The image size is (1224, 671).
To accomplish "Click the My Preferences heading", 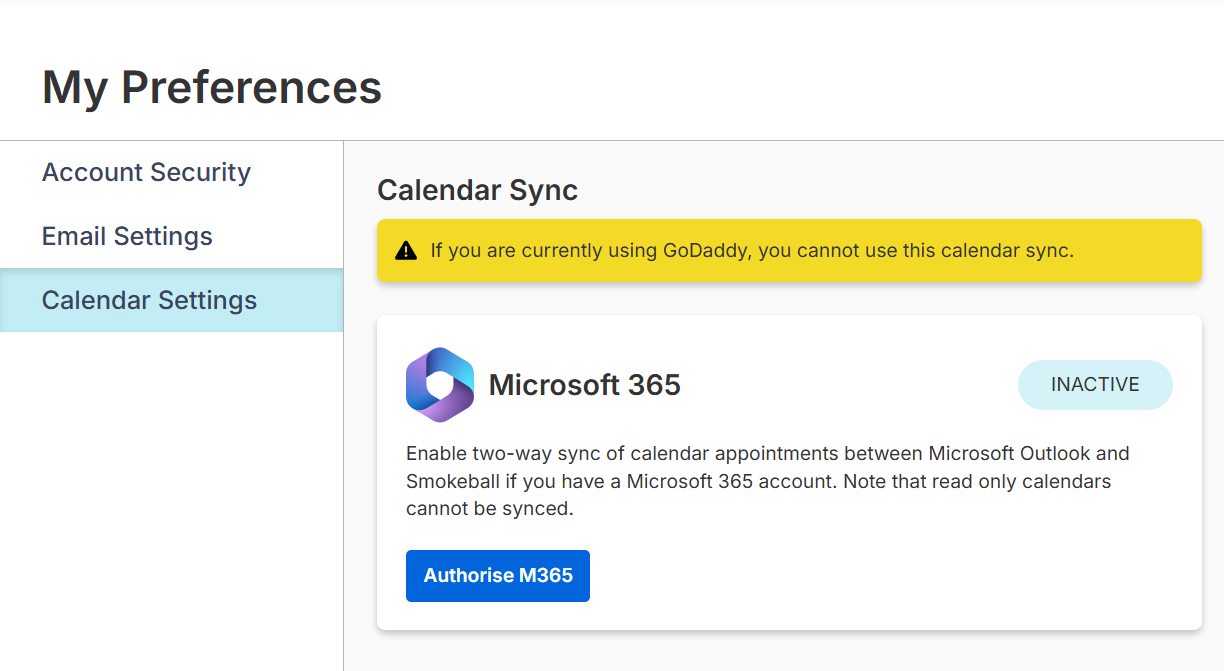I will (x=212, y=87).
